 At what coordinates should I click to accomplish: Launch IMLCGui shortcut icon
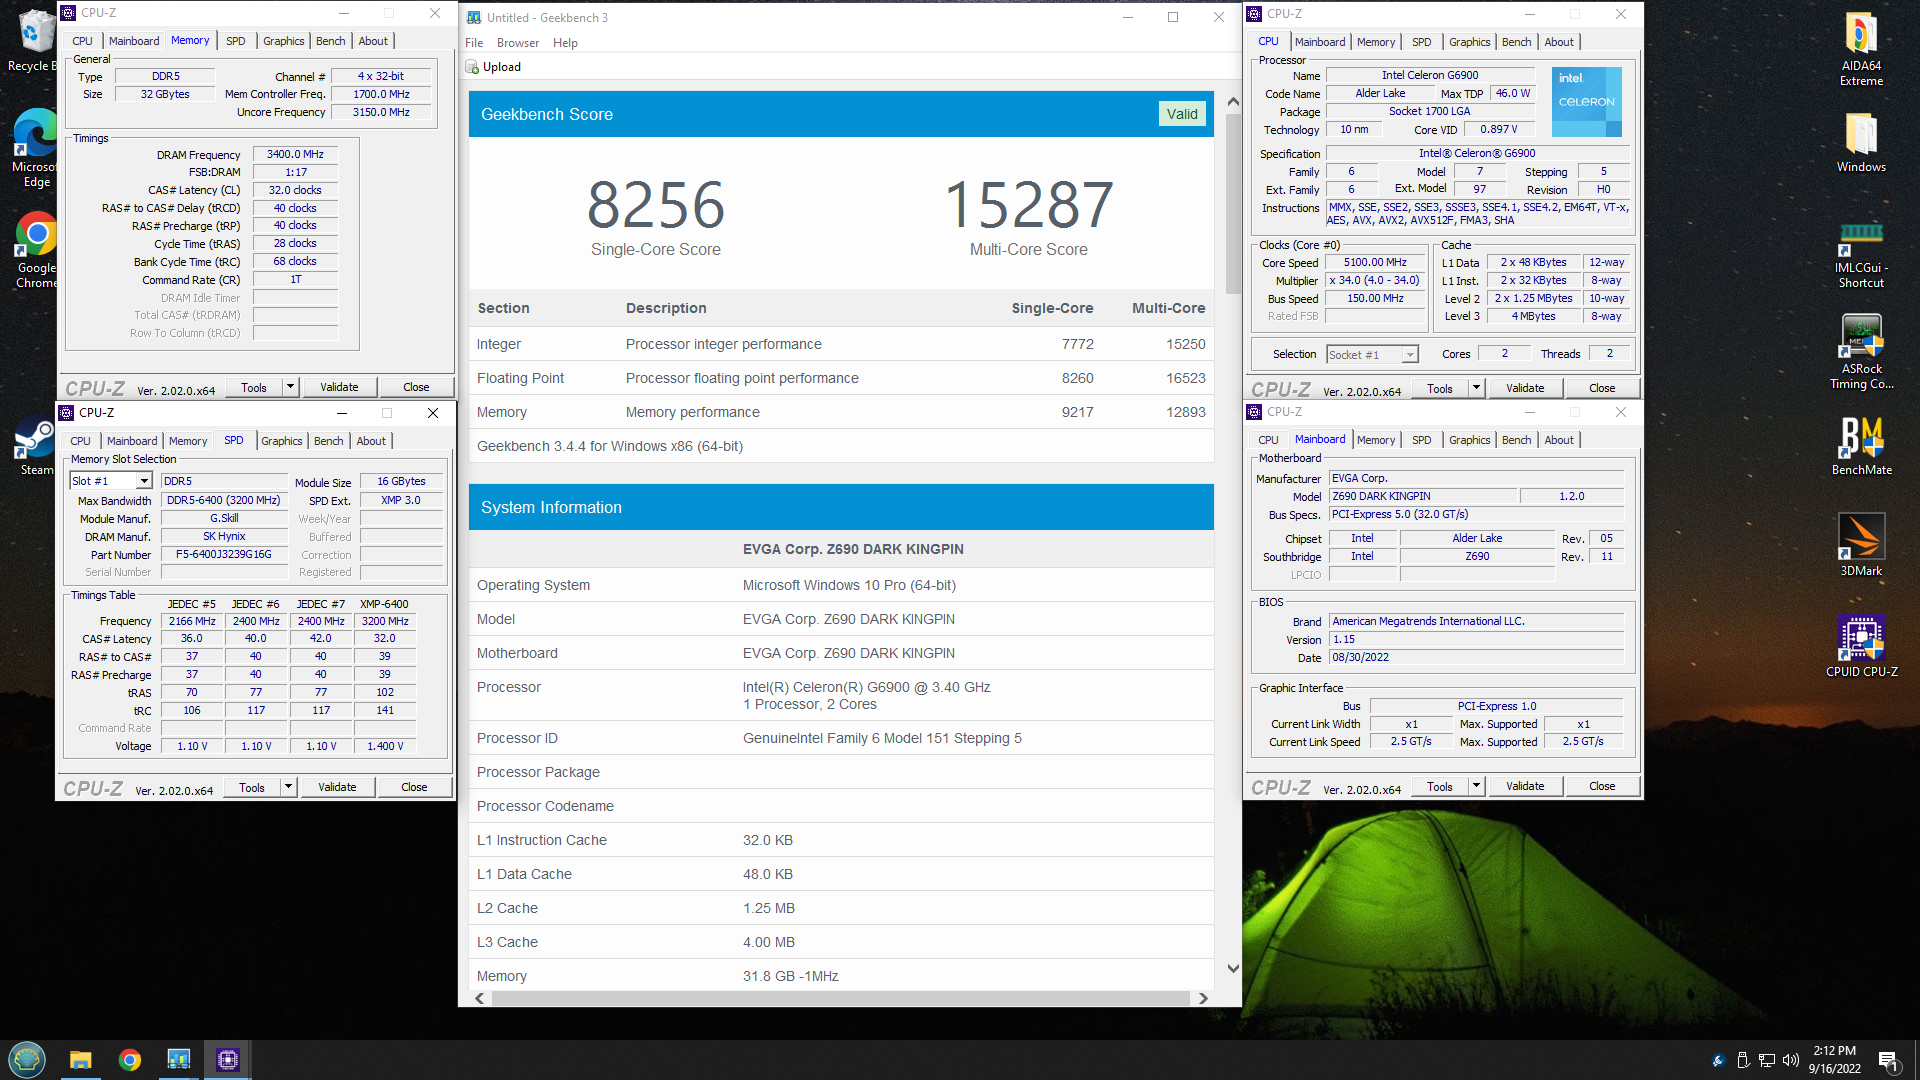[x=1861, y=255]
